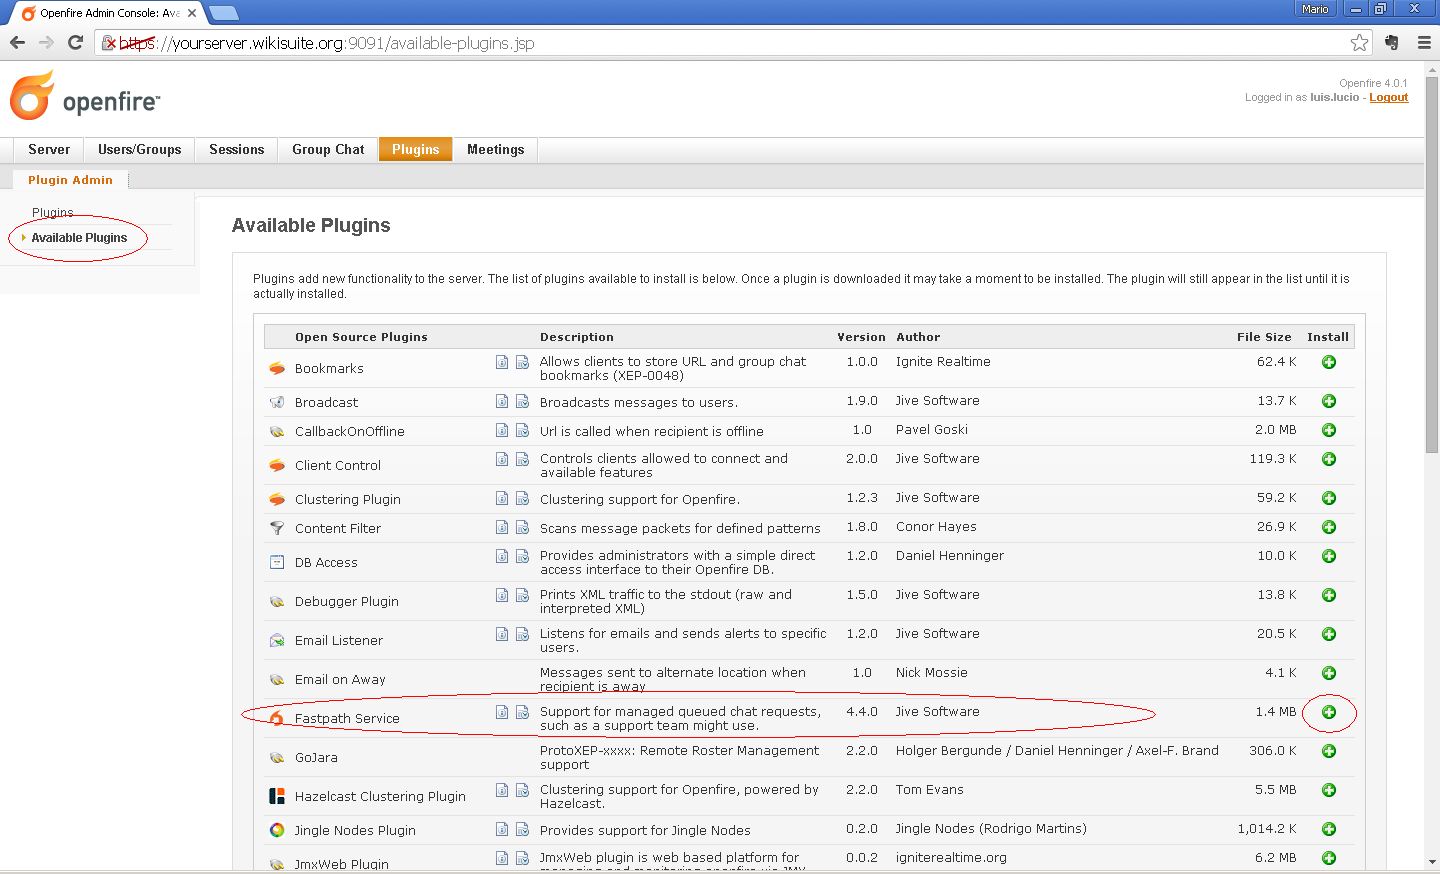Open the Fastpath Service changelog icon

point(522,712)
